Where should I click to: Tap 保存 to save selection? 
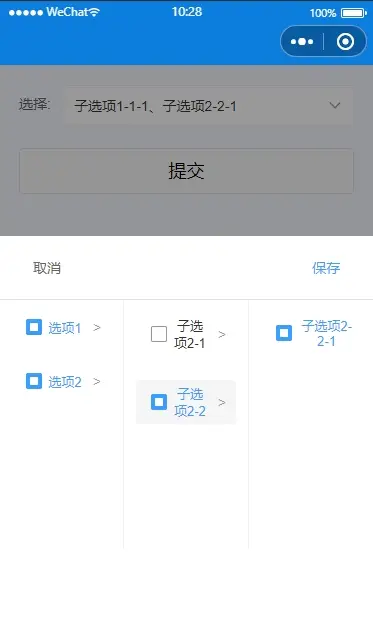point(326,268)
